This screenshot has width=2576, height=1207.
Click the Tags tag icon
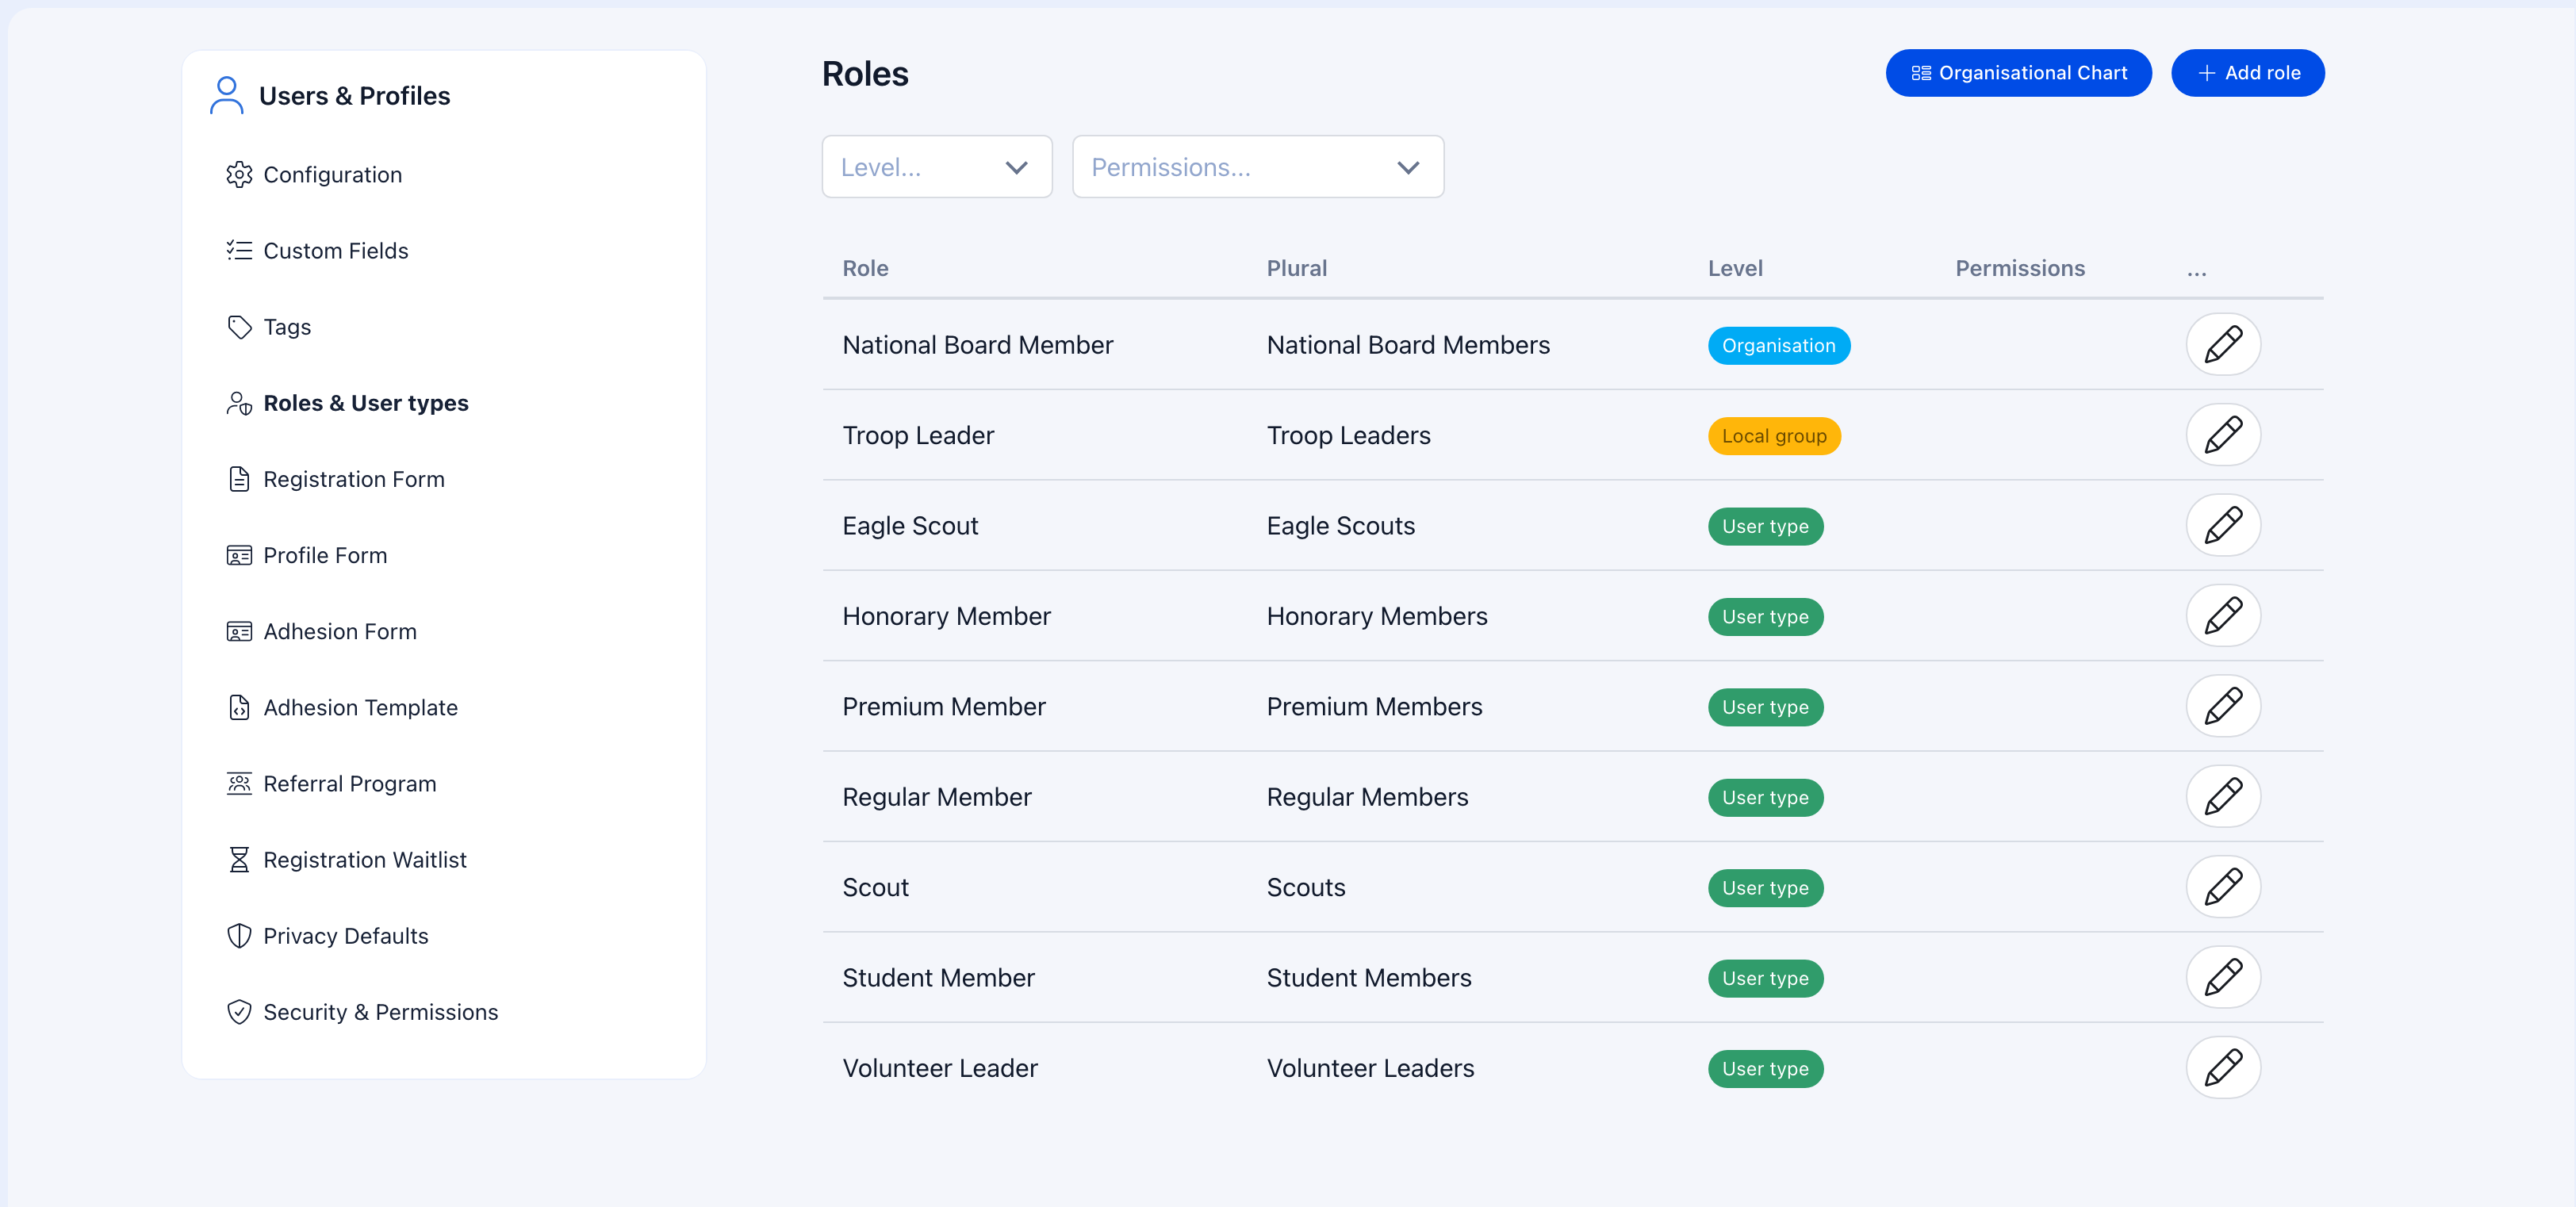click(239, 326)
